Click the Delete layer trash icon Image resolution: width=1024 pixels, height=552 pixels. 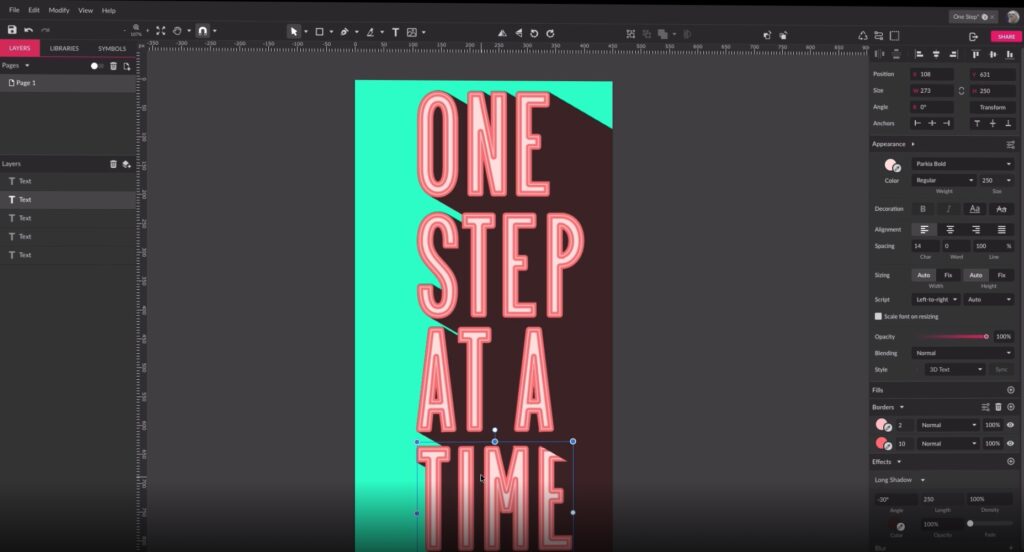click(x=113, y=164)
